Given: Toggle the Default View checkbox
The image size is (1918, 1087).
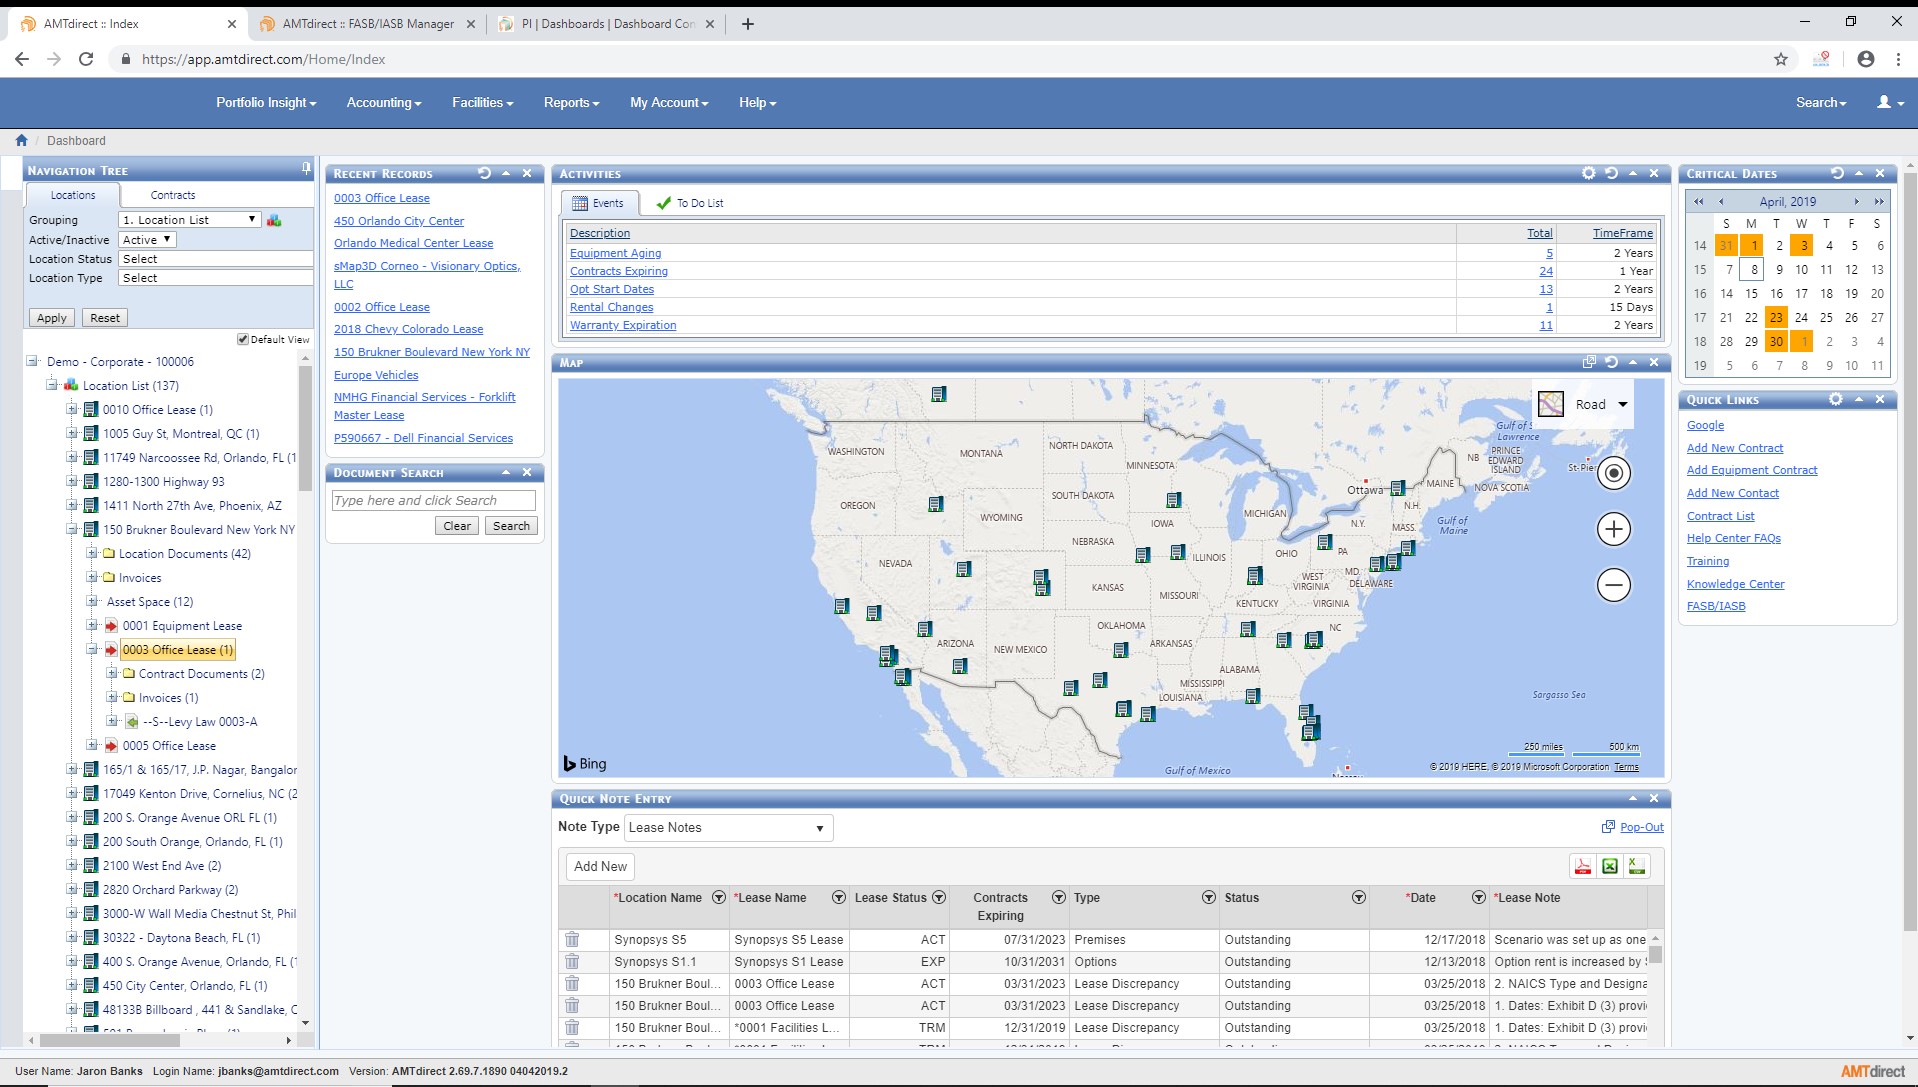Looking at the screenshot, I should 242,339.
